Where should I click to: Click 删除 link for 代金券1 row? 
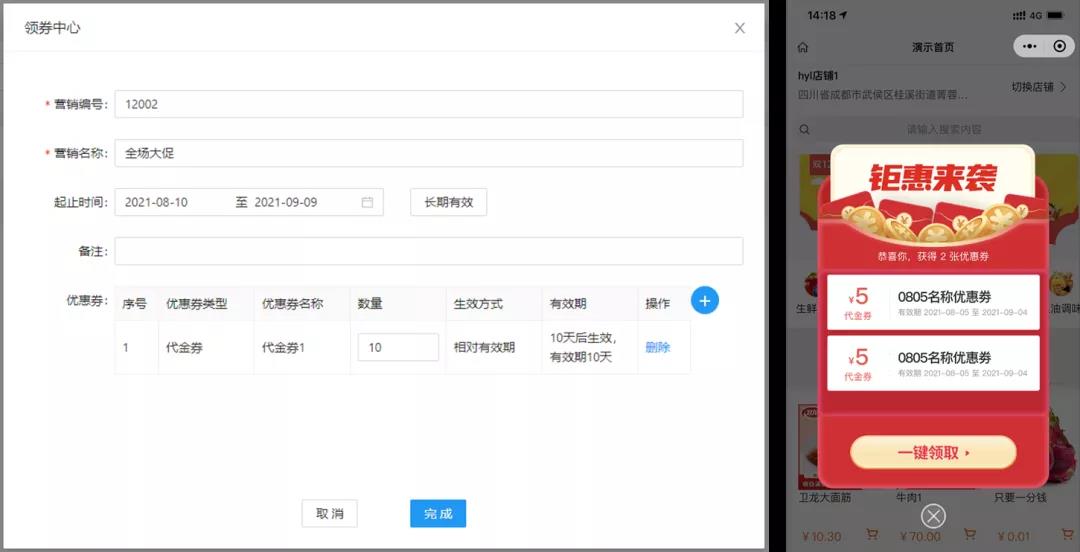[658, 348]
